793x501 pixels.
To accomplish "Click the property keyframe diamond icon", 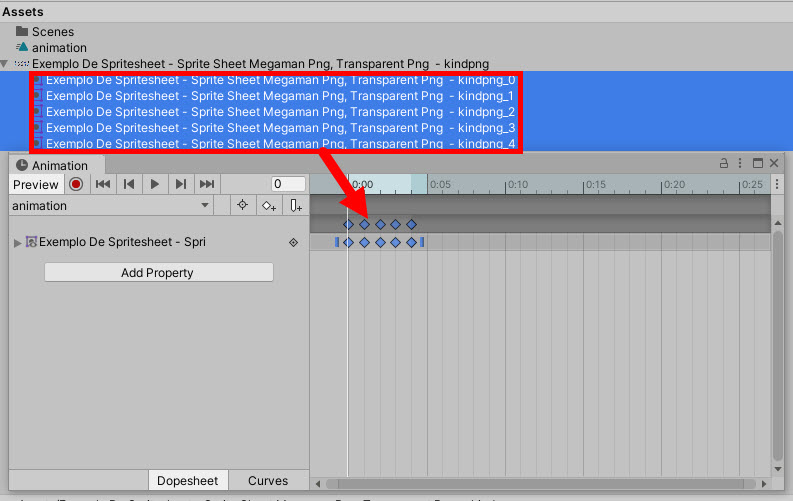I will [x=293, y=243].
